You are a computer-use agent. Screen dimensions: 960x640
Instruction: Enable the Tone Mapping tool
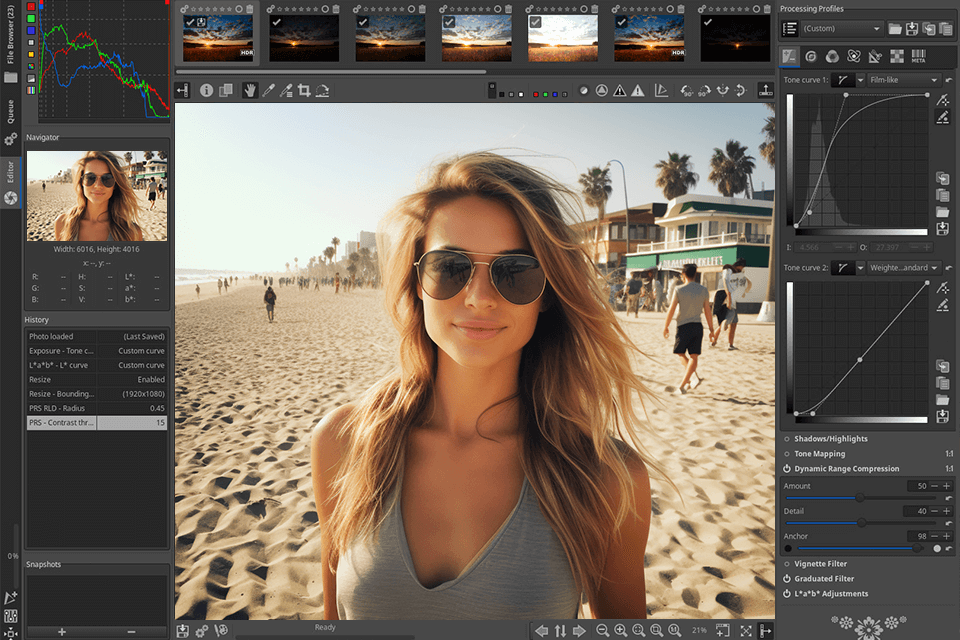[x=787, y=454]
